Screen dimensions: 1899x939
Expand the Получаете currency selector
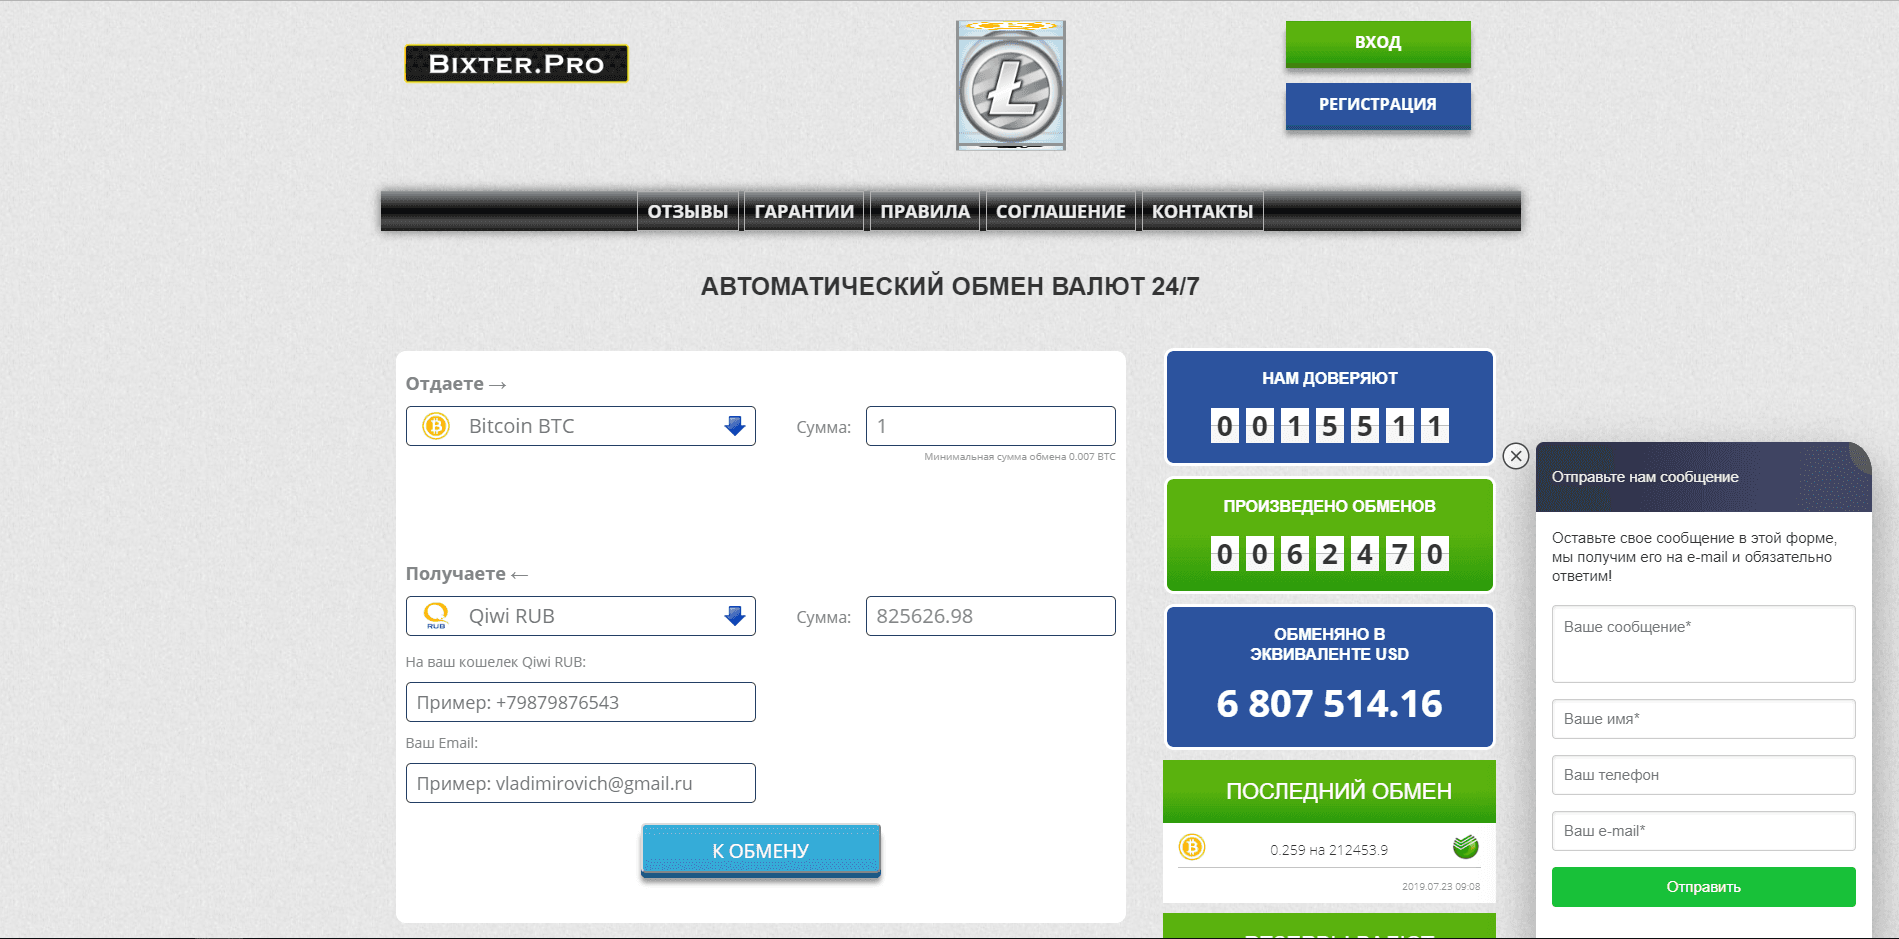point(580,616)
